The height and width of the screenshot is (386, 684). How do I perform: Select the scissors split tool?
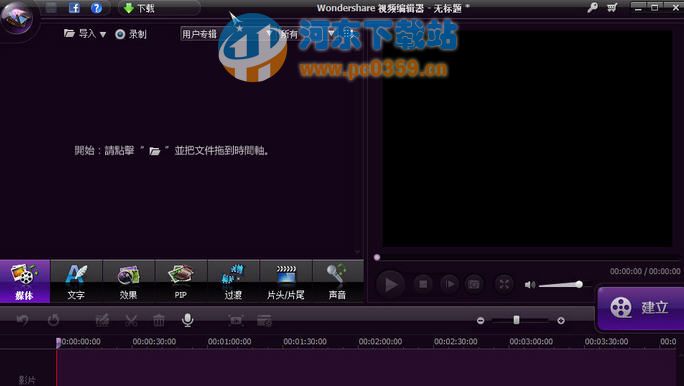click(x=131, y=321)
